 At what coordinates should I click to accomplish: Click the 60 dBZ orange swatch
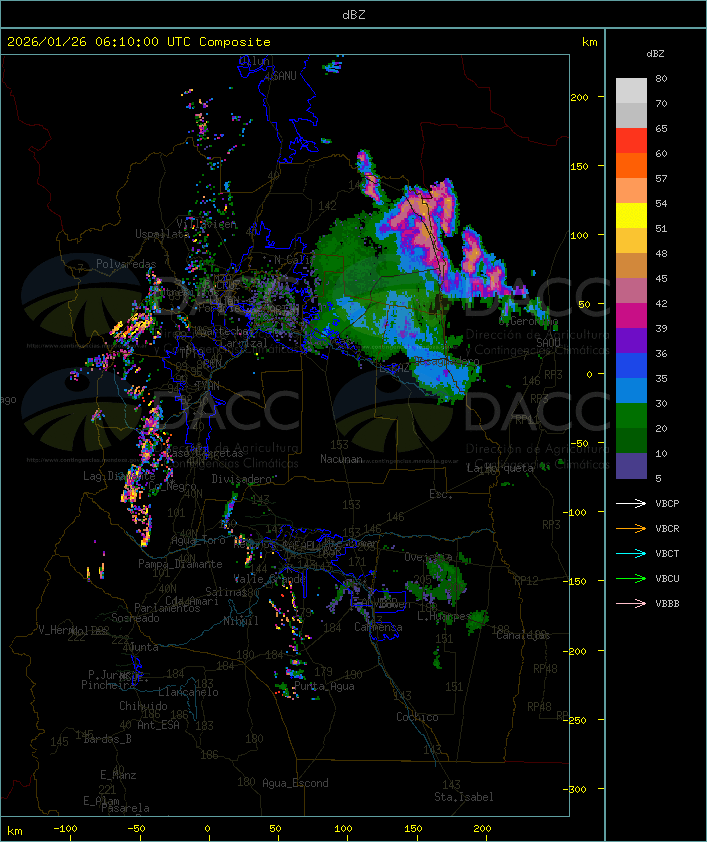point(631,165)
